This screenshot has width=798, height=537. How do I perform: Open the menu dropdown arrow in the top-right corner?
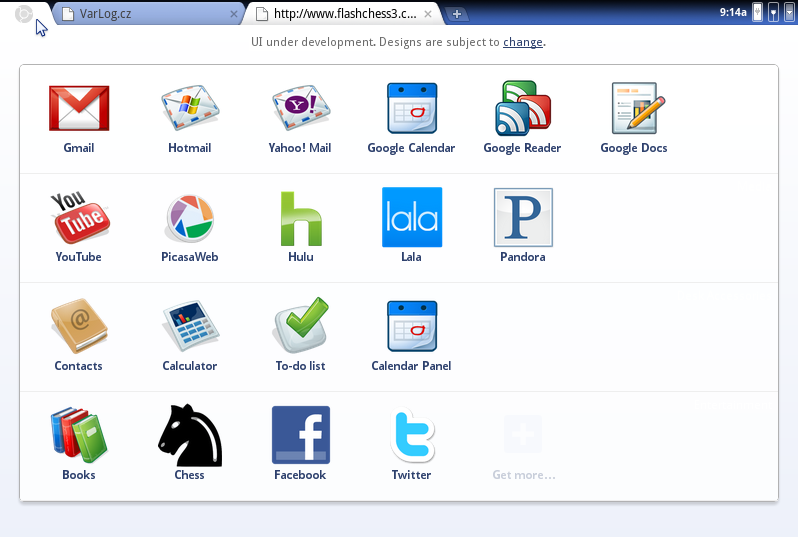point(789,13)
